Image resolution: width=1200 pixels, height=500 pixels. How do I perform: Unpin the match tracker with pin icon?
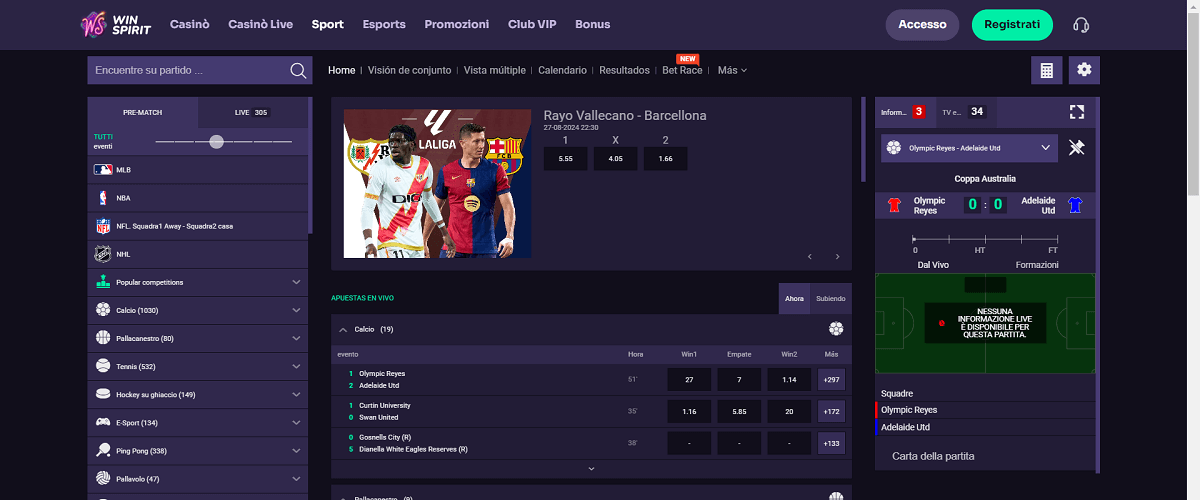pyautogui.click(x=1077, y=148)
